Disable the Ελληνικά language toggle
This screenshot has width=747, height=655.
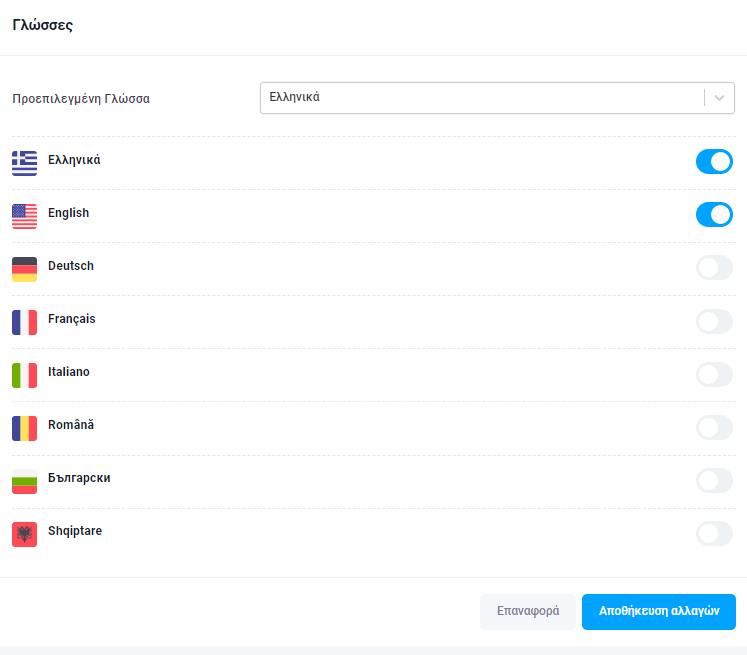714,161
